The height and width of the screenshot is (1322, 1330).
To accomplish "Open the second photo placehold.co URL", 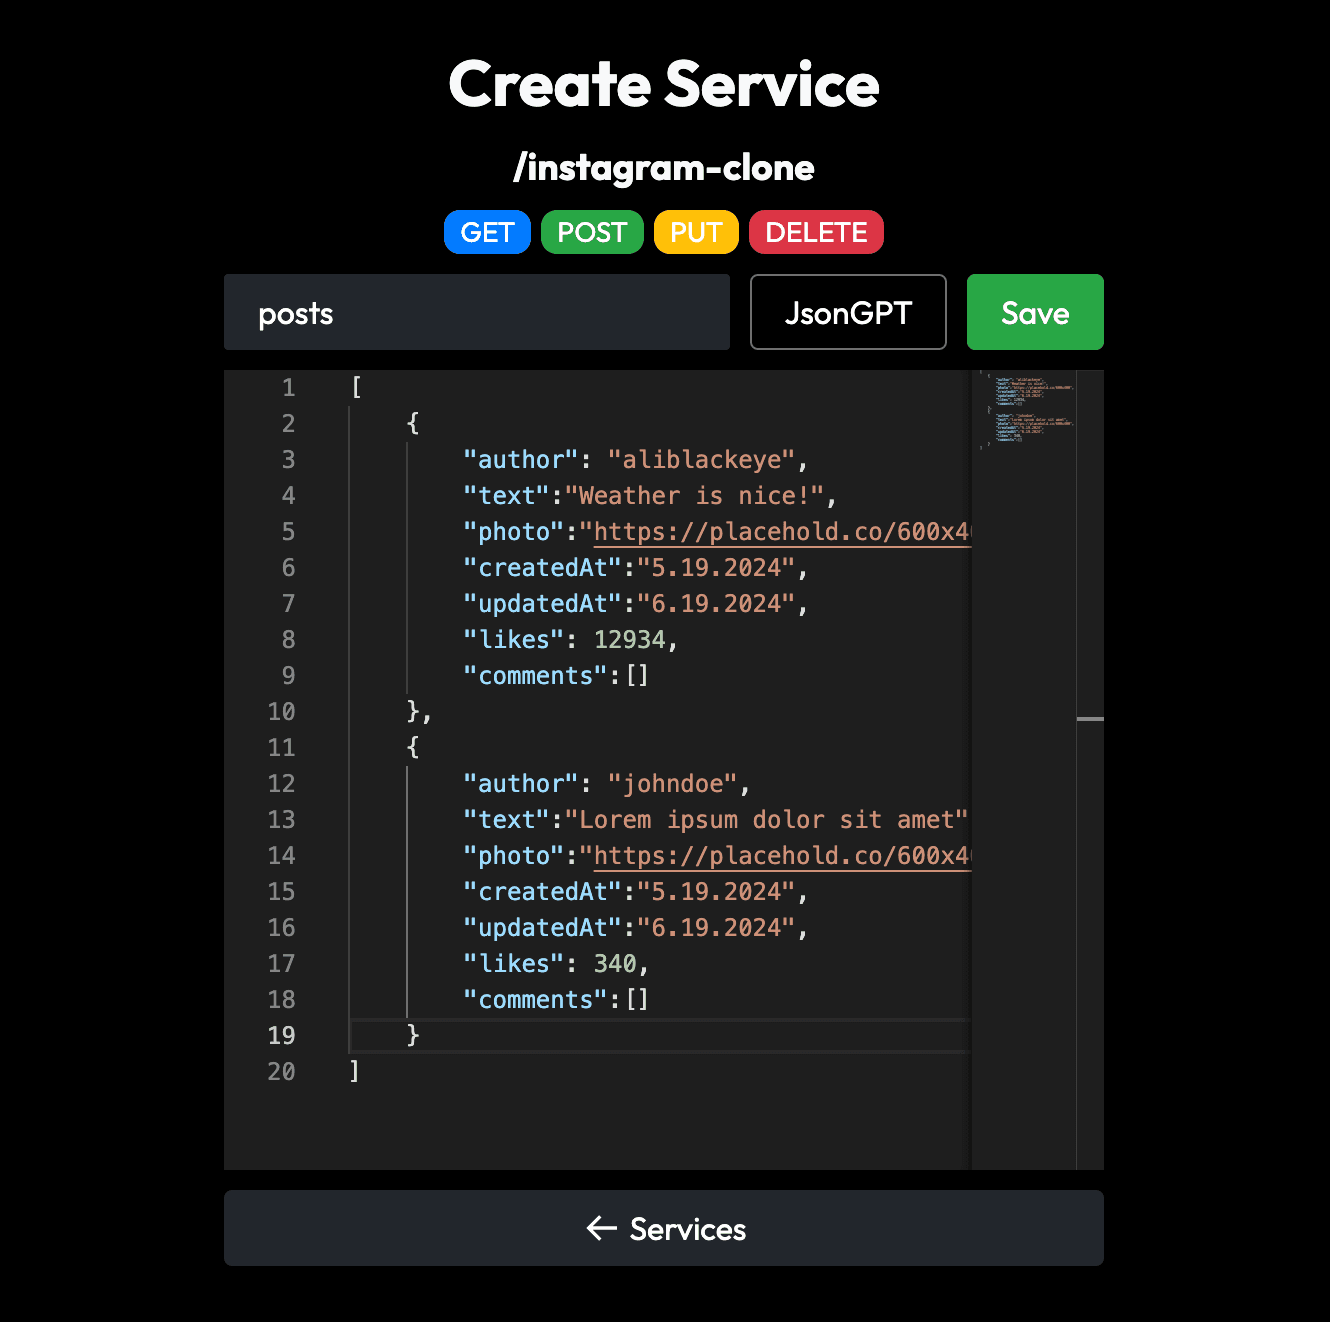I will 781,856.
